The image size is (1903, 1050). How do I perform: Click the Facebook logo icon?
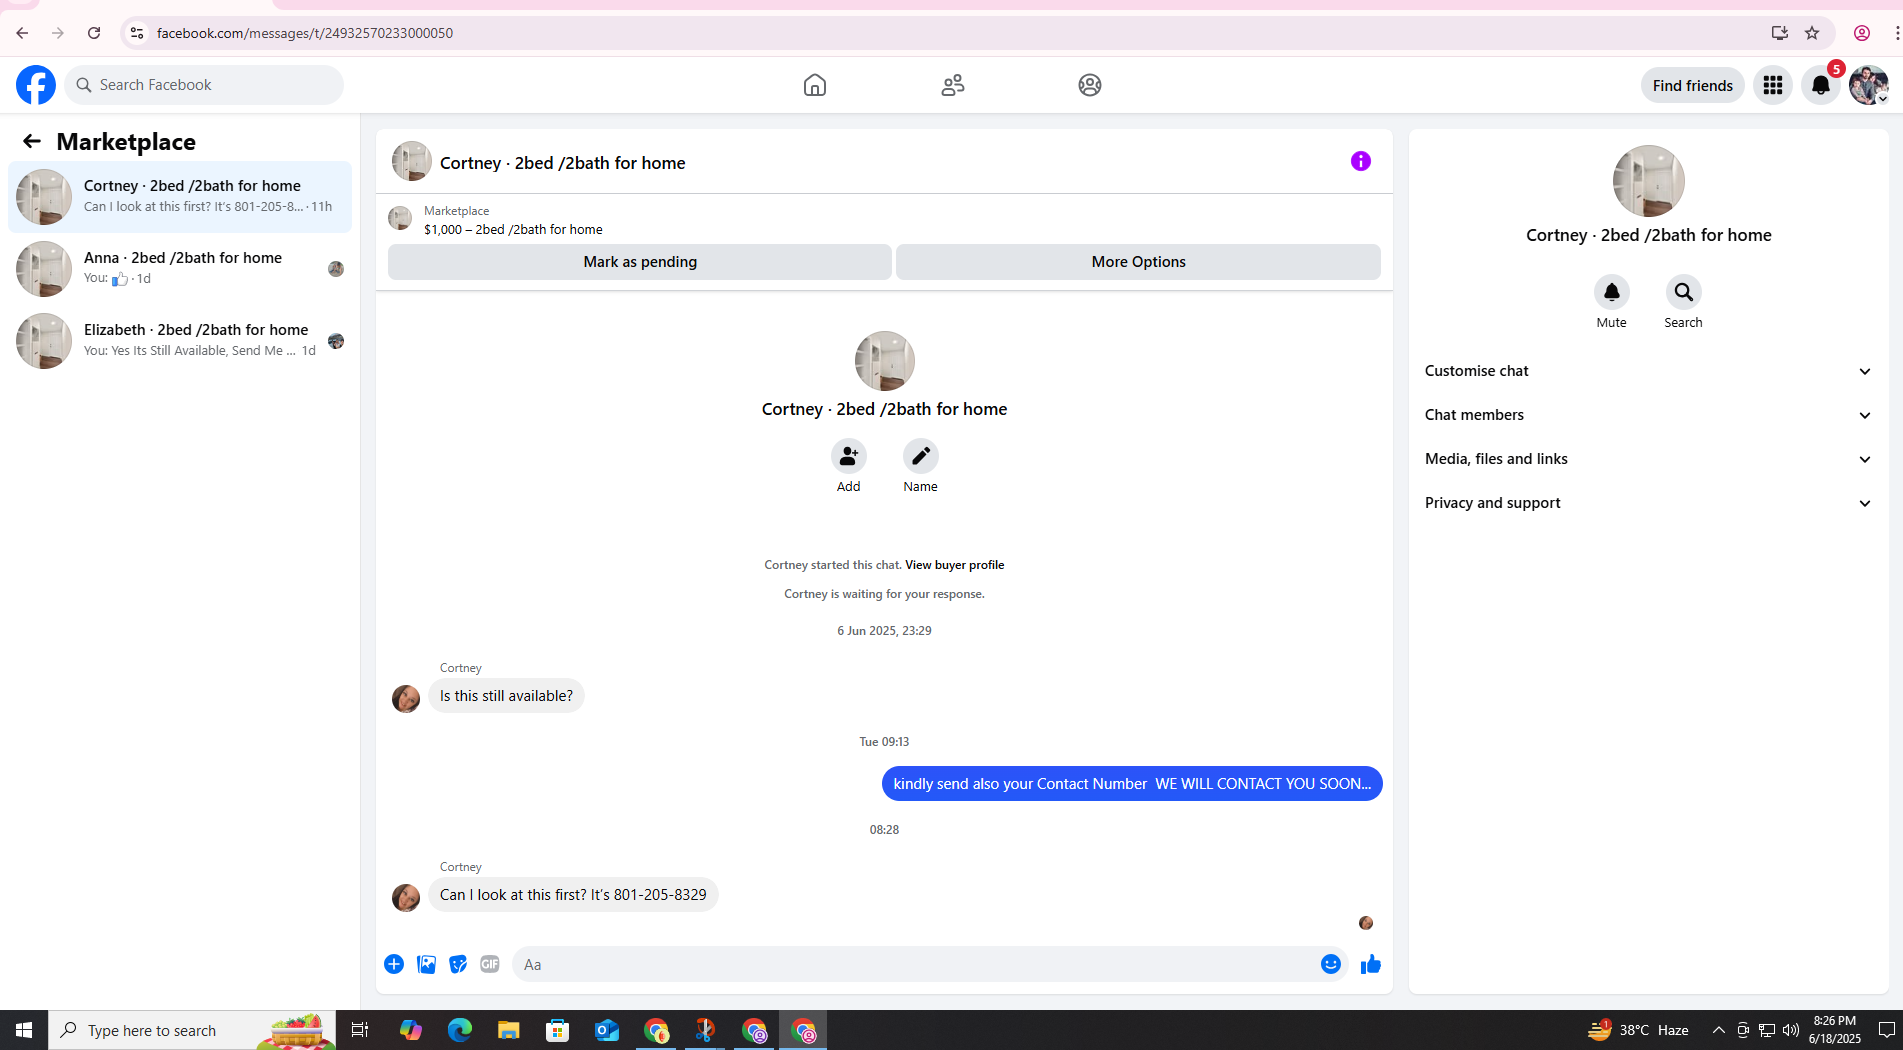[36, 85]
